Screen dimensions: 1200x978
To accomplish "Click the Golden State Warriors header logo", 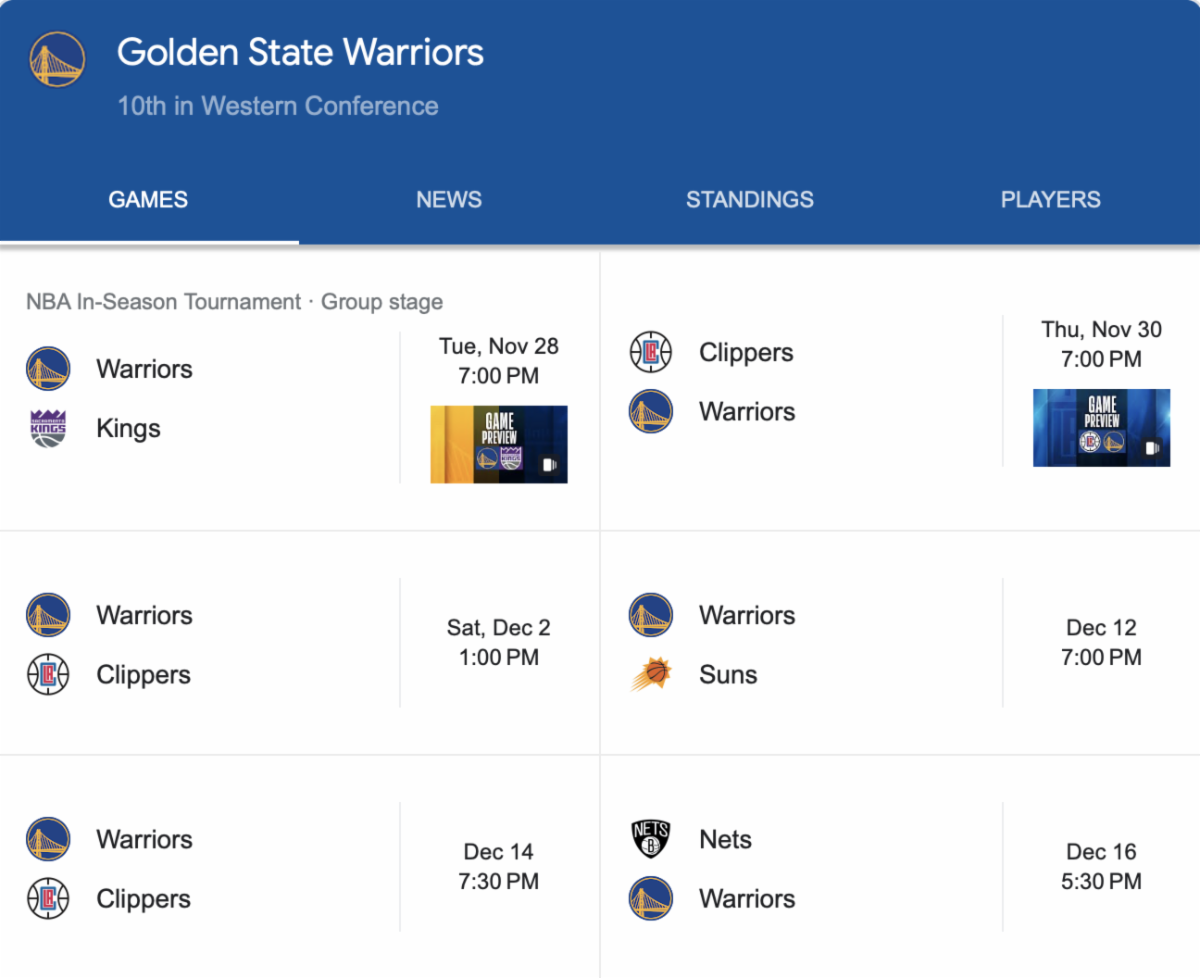I will [x=57, y=59].
